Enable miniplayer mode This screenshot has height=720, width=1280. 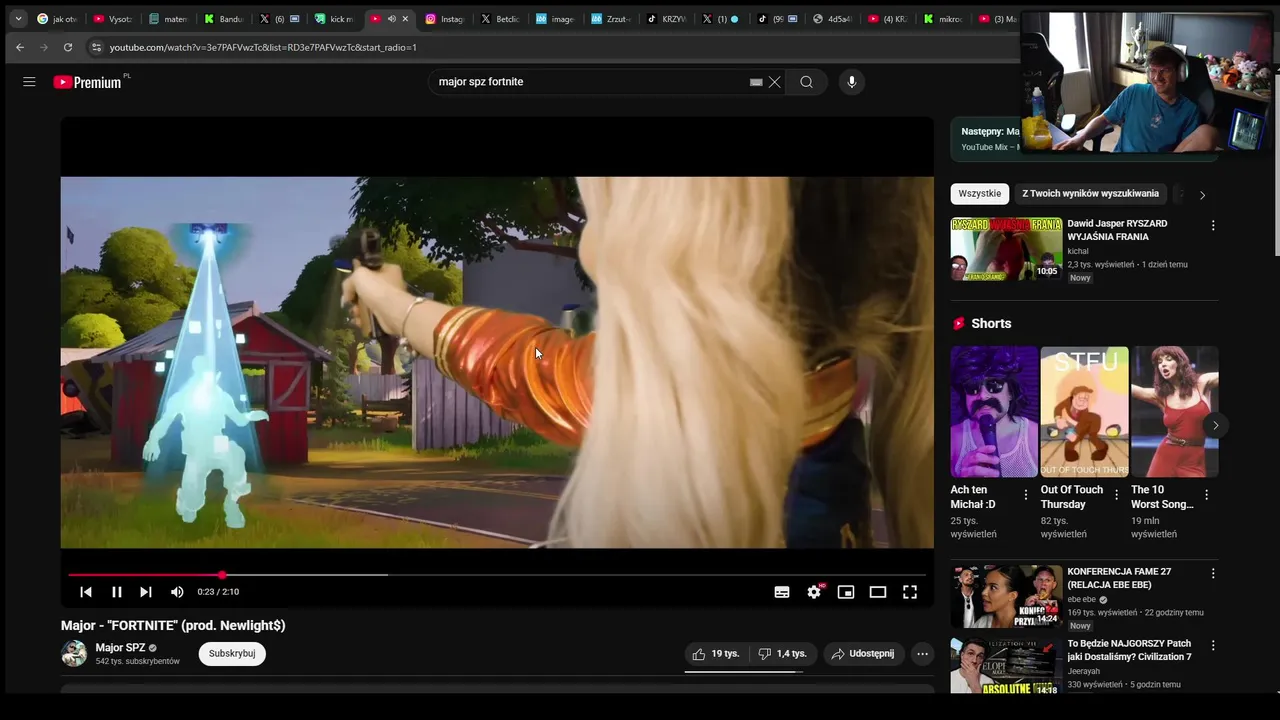[846, 592]
